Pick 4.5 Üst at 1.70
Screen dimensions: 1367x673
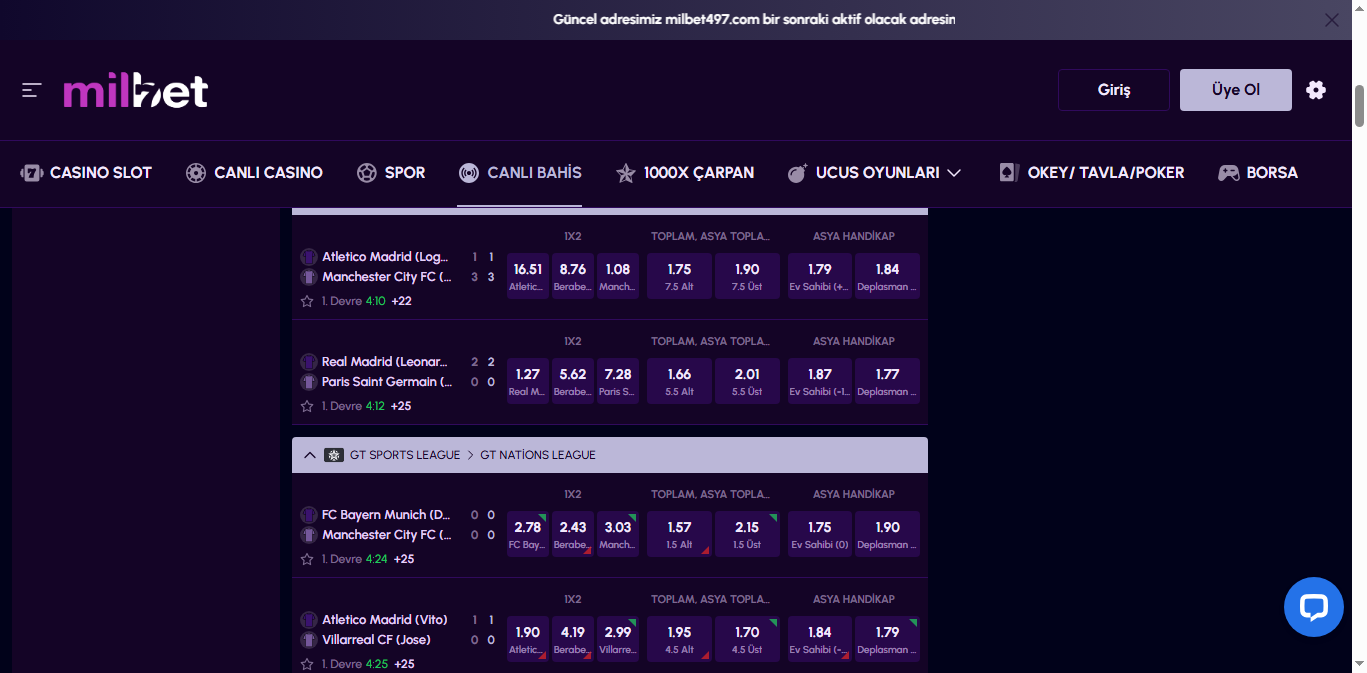pyautogui.click(x=747, y=639)
